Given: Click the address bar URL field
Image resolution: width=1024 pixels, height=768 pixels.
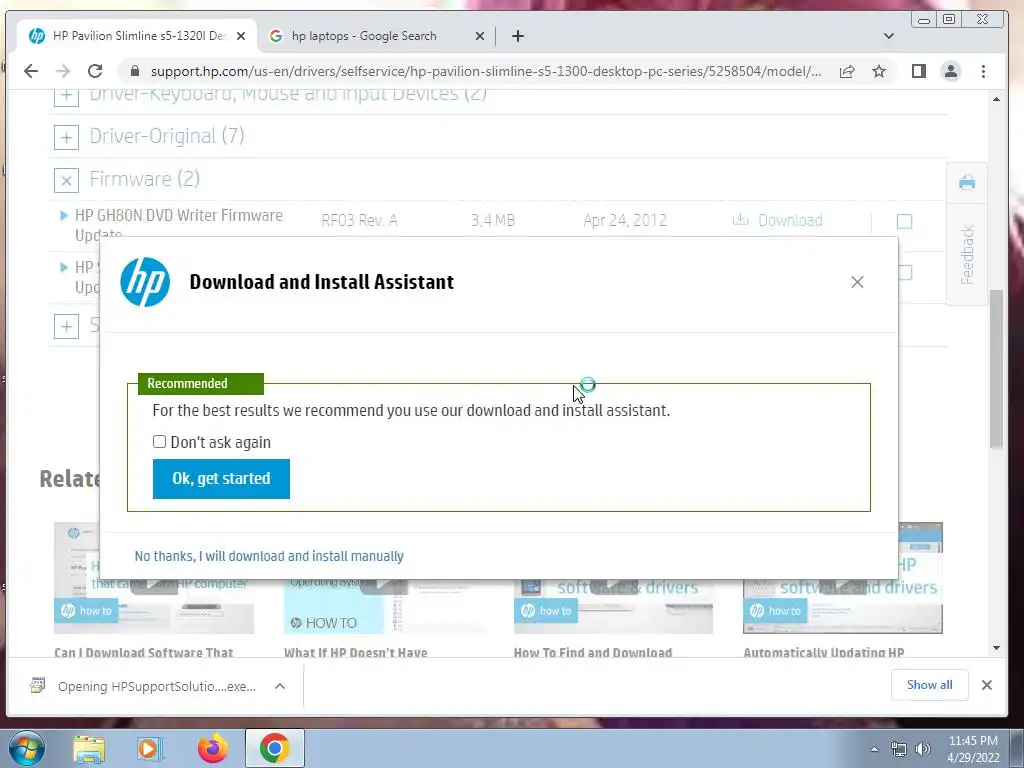Looking at the screenshot, I should 486,71.
